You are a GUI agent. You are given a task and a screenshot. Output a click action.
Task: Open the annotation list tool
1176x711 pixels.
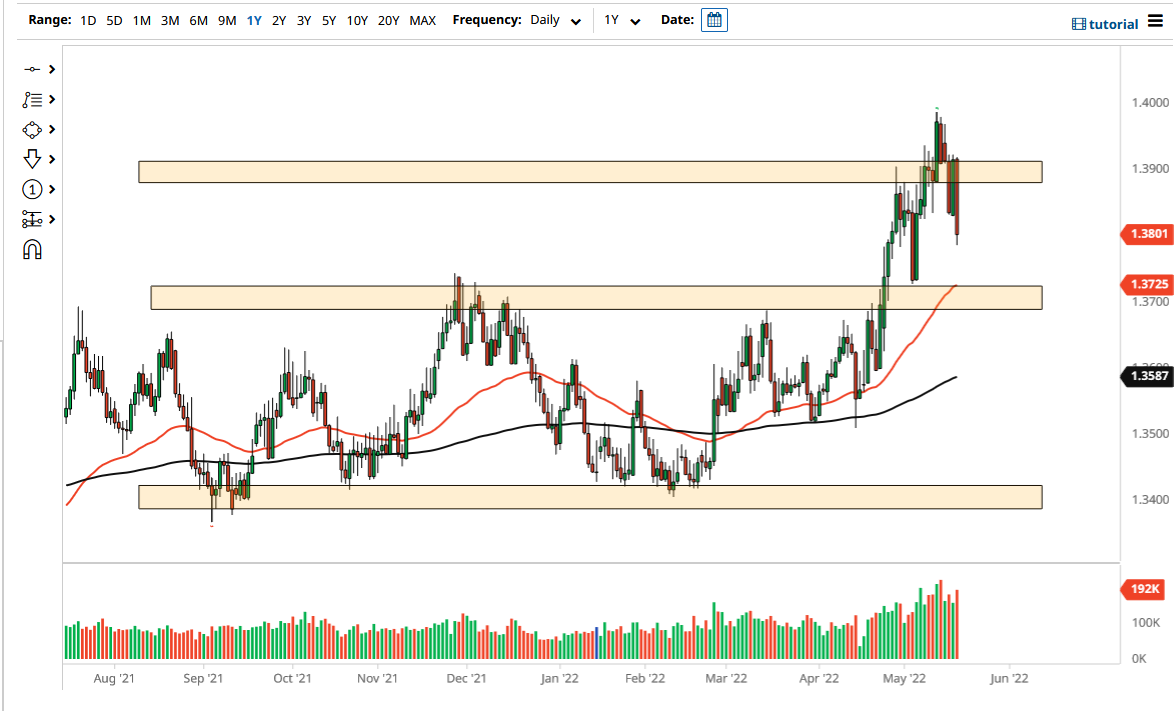[32, 100]
